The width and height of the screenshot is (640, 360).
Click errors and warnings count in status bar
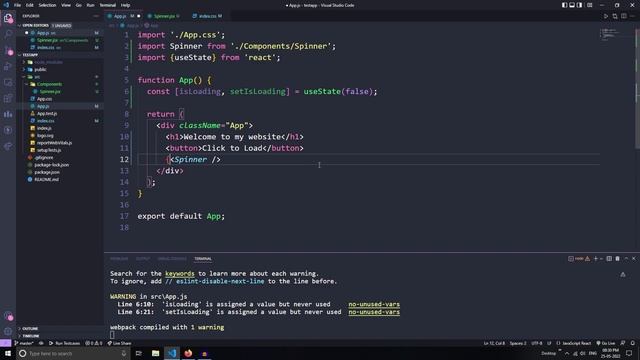94,343
